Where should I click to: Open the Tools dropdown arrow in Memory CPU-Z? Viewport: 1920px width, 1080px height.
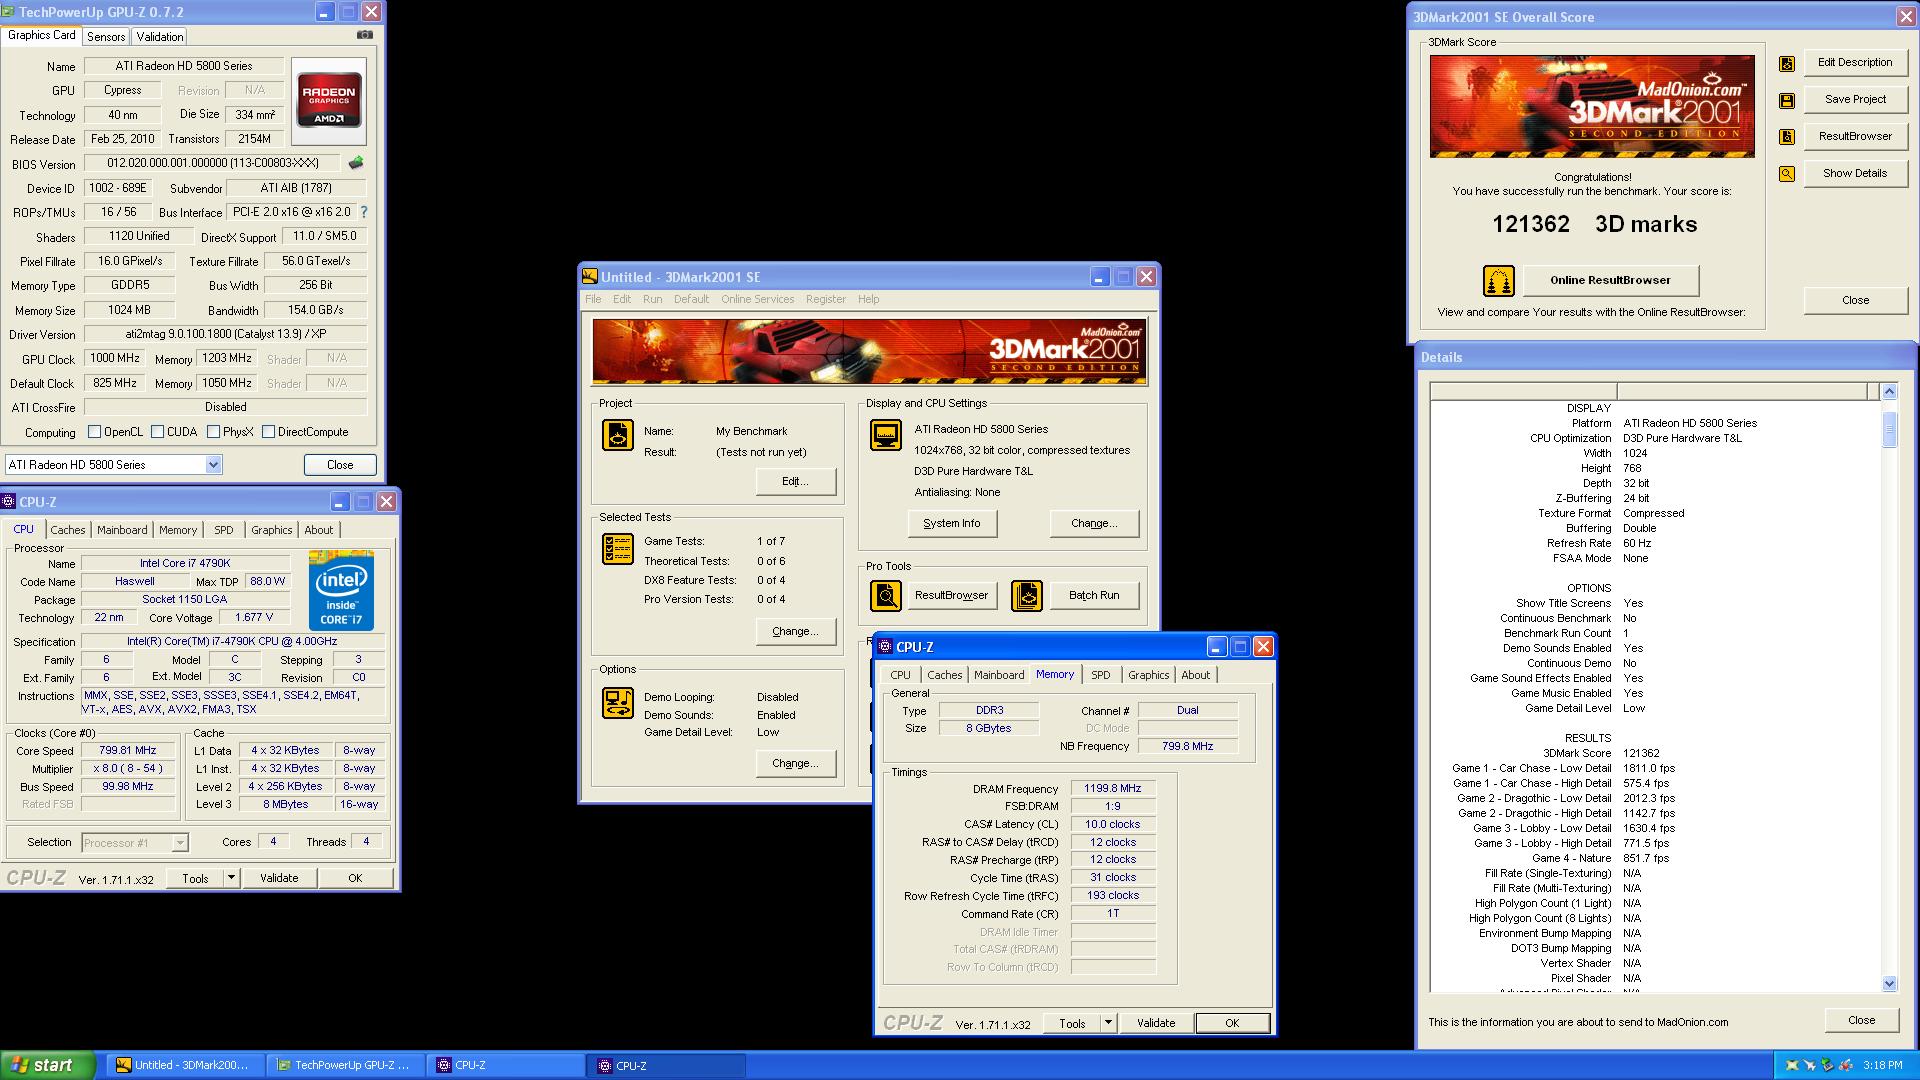[1108, 1023]
